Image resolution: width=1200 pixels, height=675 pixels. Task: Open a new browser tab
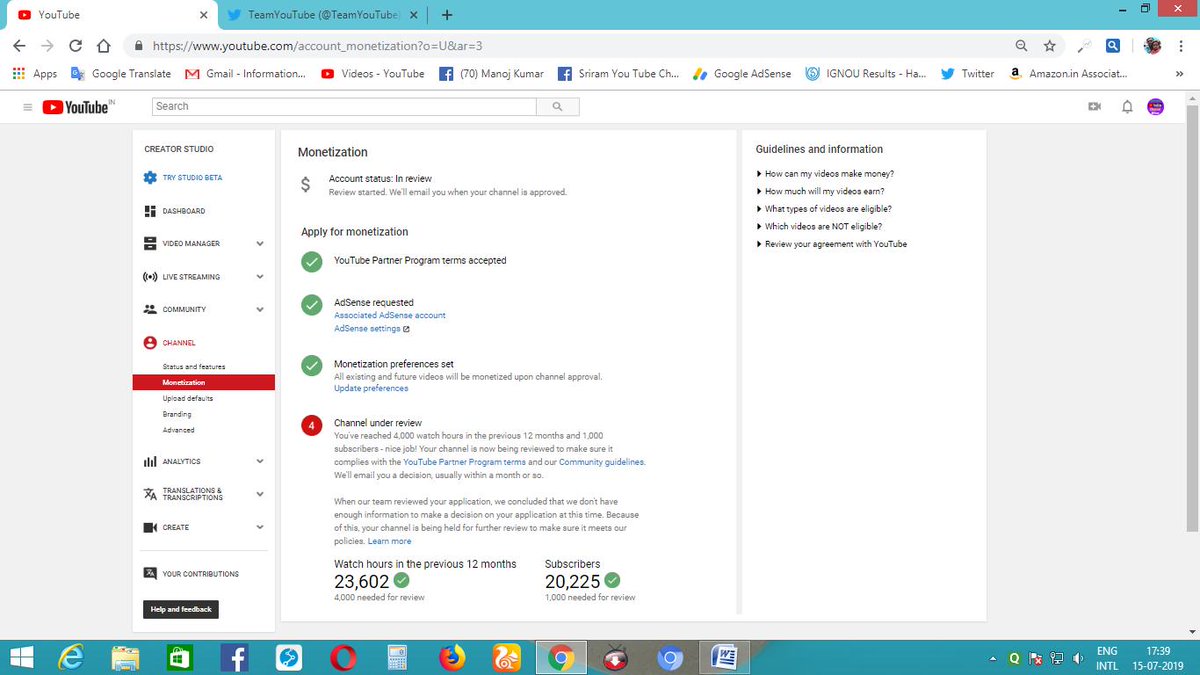(446, 15)
